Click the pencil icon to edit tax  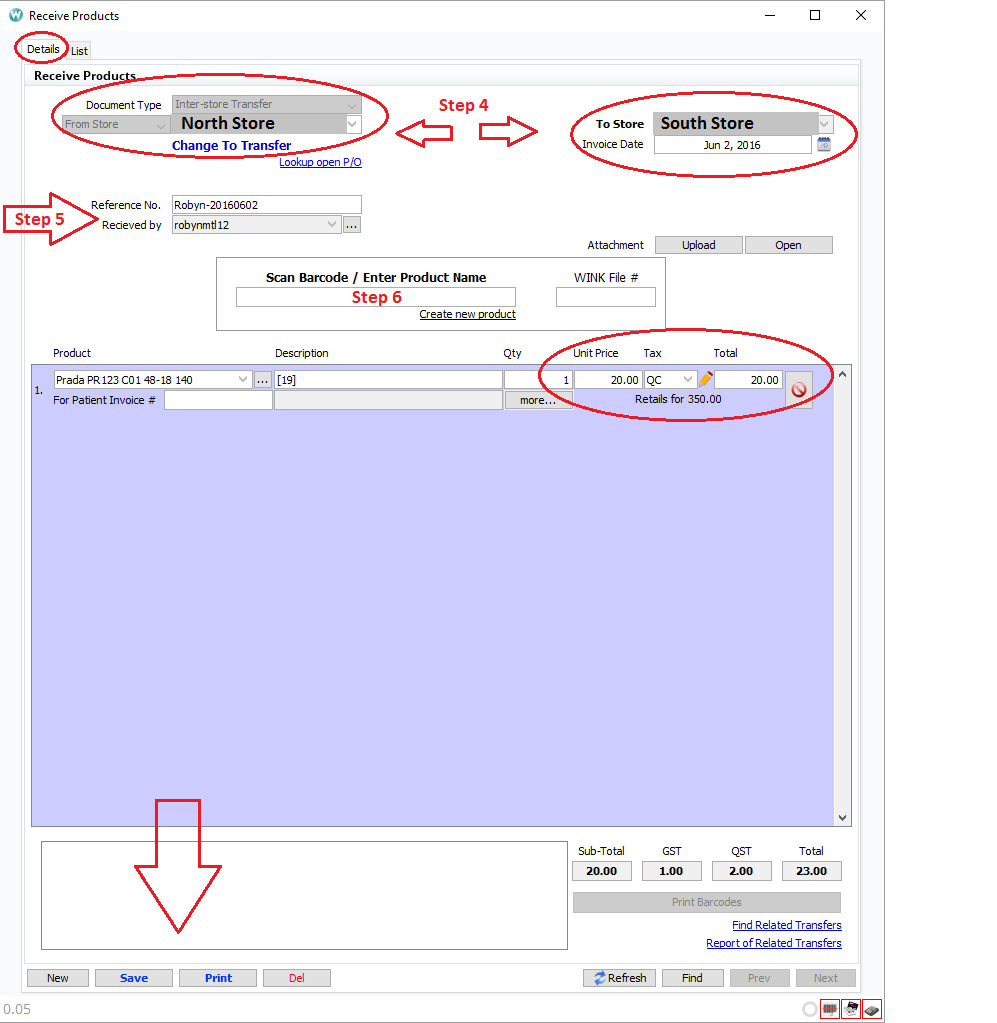706,379
